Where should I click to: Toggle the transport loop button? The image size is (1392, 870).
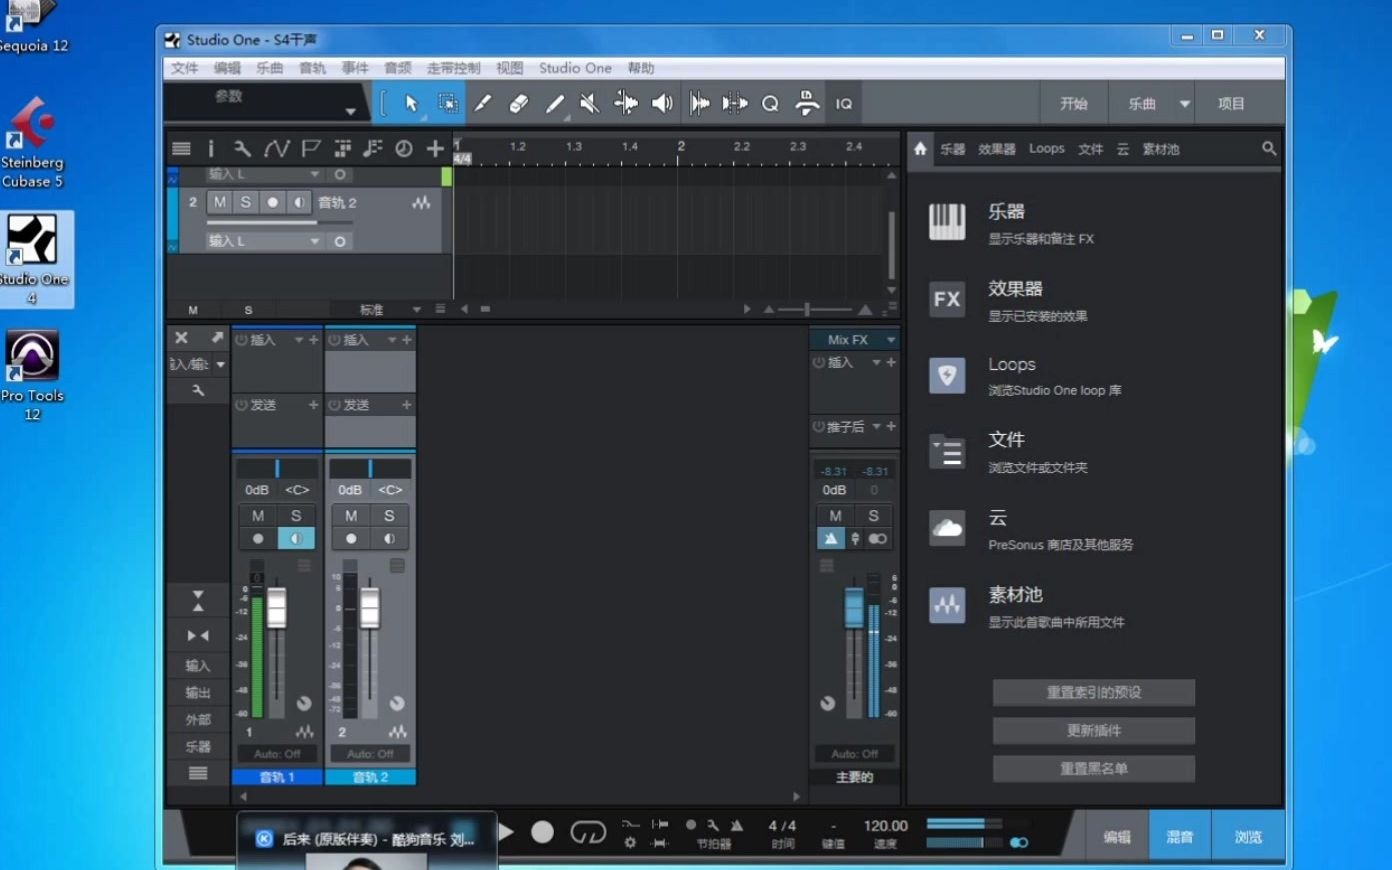pyautogui.click(x=588, y=832)
